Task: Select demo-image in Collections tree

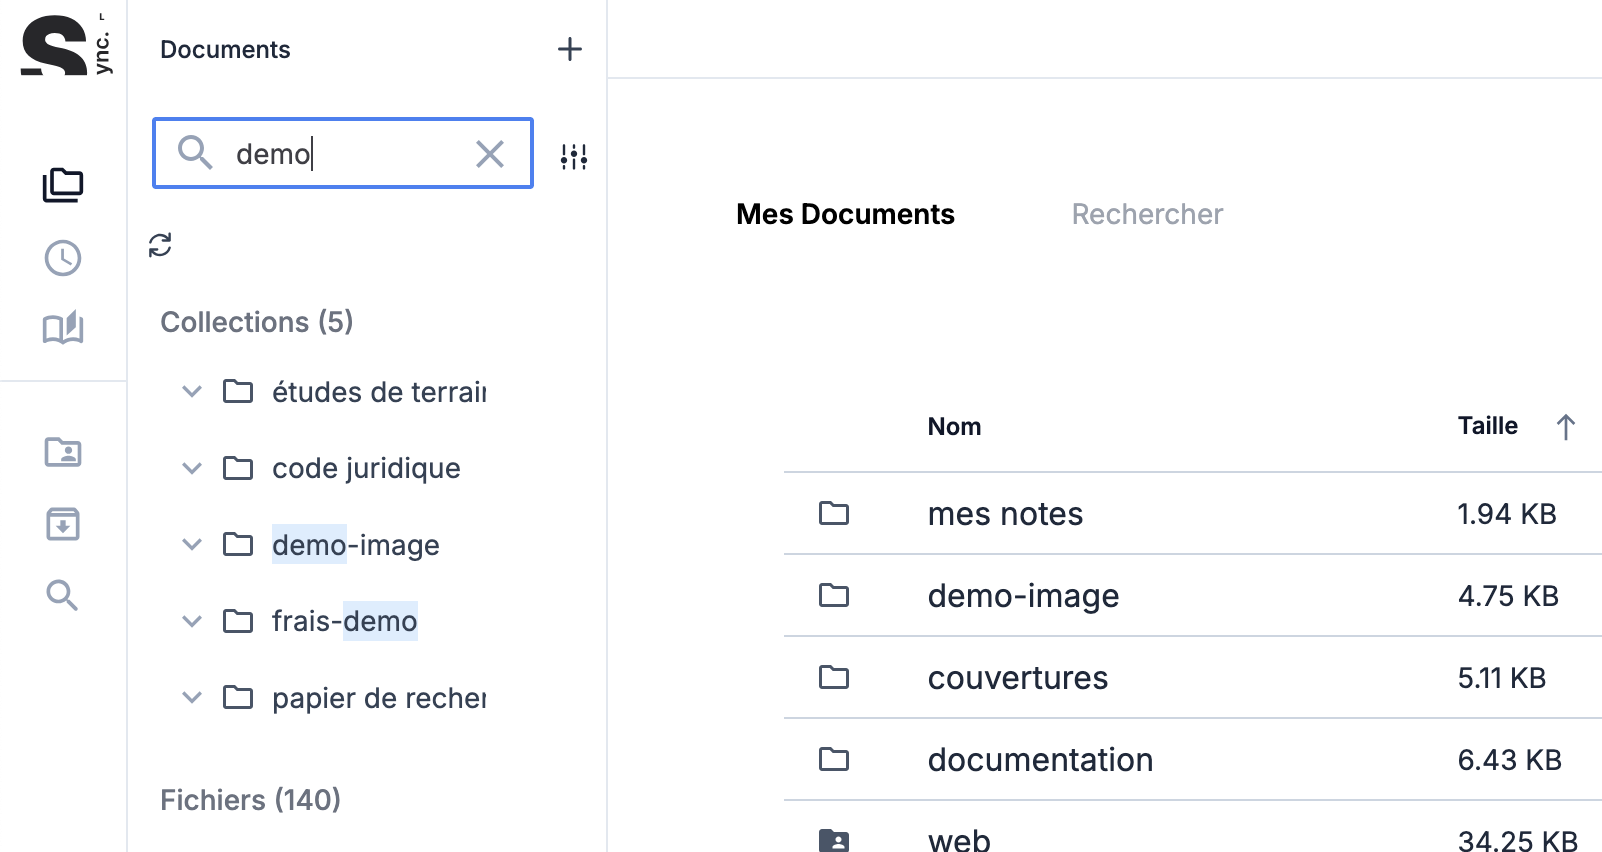Action: point(355,545)
